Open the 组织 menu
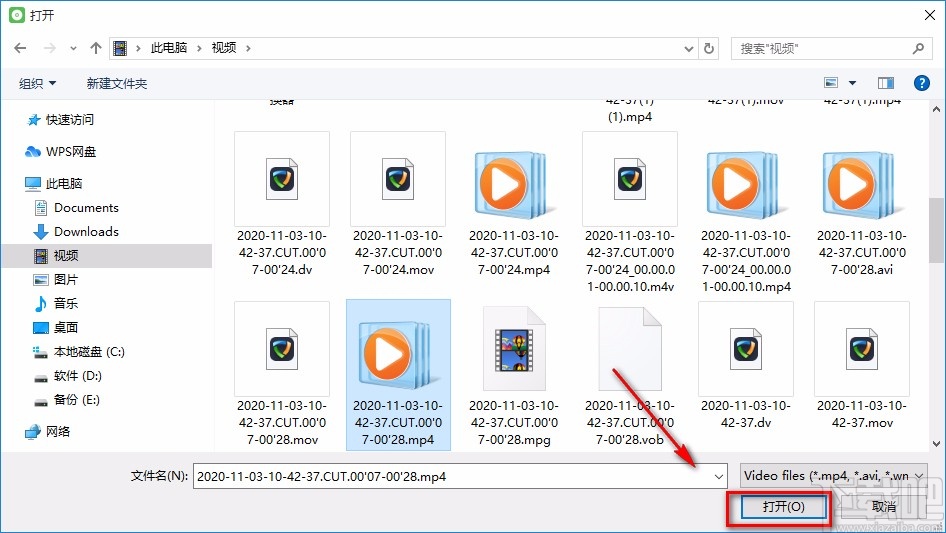946x533 pixels. [x=37, y=83]
